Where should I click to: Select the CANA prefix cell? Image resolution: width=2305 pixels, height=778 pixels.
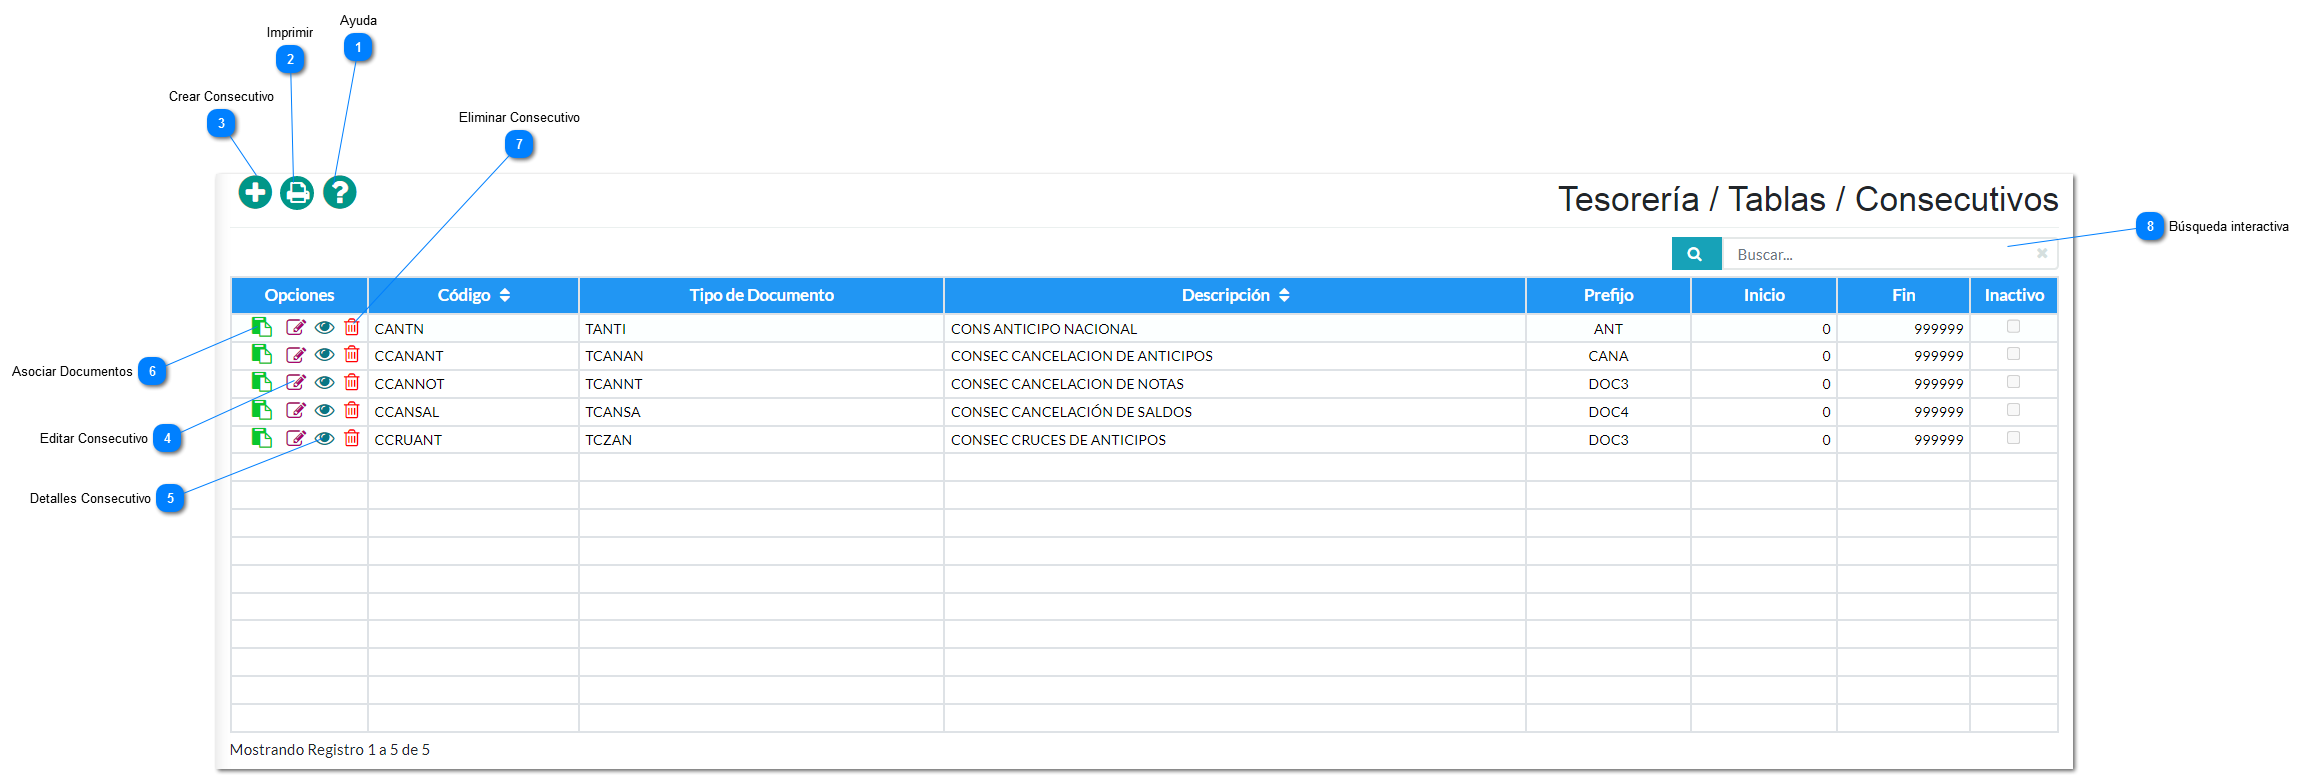coord(1608,356)
